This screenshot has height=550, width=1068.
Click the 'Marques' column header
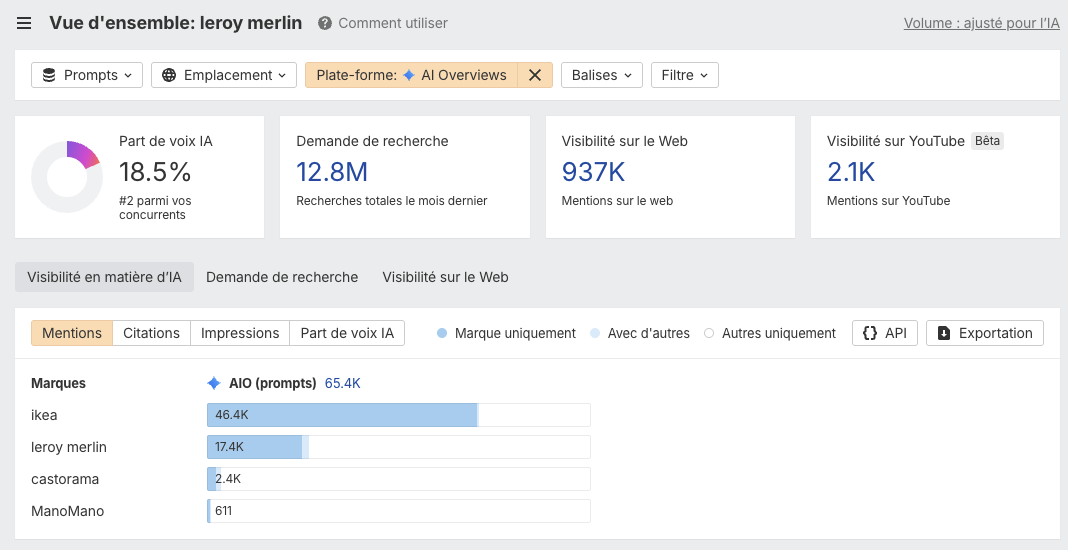coord(59,383)
